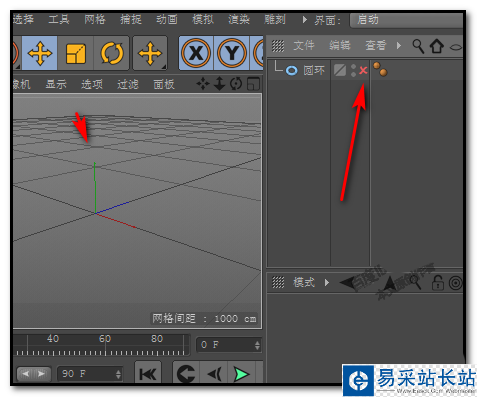
Task: Expand more attribute manager menus arrow
Action: pos(327,283)
